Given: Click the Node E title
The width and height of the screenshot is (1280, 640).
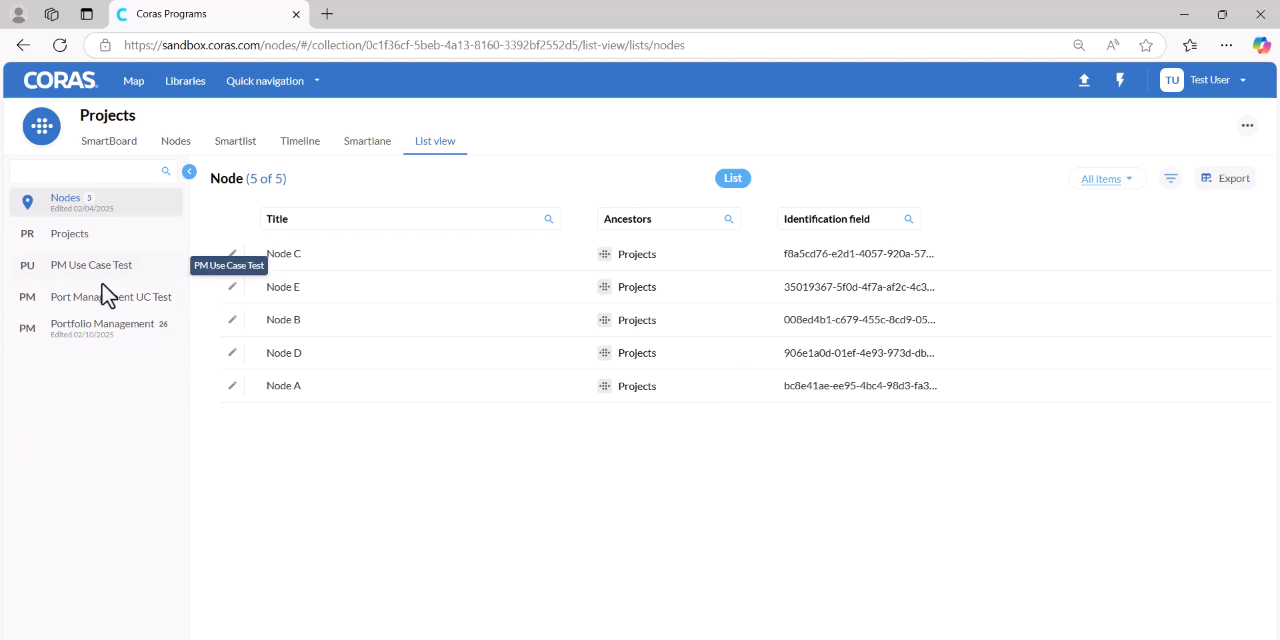Looking at the screenshot, I should (x=283, y=287).
